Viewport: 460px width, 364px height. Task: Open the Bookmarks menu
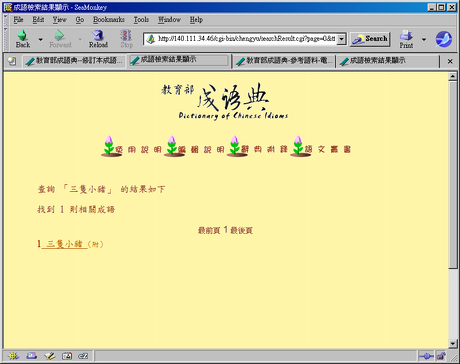pyautogui.click(x=109, y=20)
